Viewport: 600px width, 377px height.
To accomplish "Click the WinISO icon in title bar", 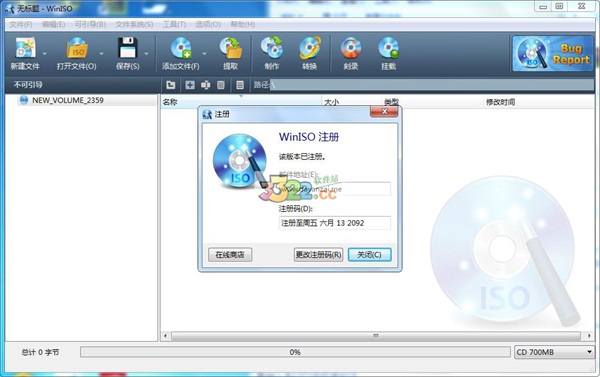I will (x=10, y=9).
